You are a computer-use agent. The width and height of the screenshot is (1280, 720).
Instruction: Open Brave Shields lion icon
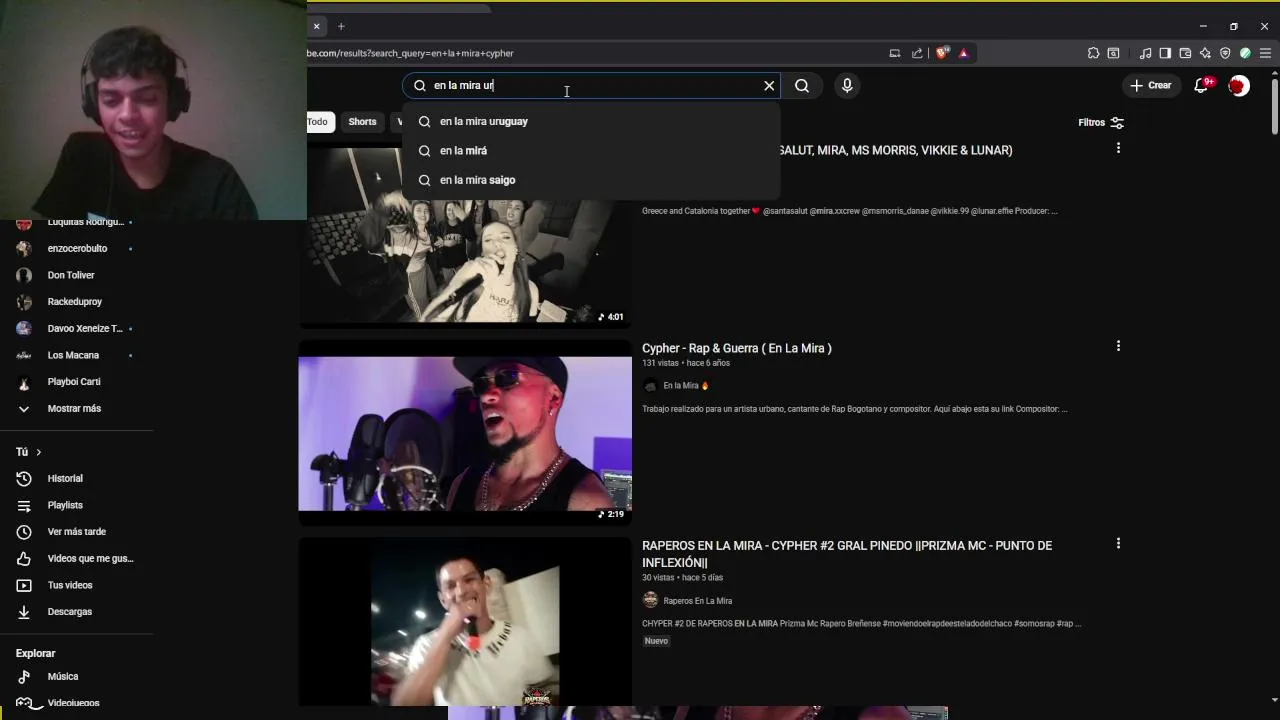pyautogui.click(x=942, y=53)
